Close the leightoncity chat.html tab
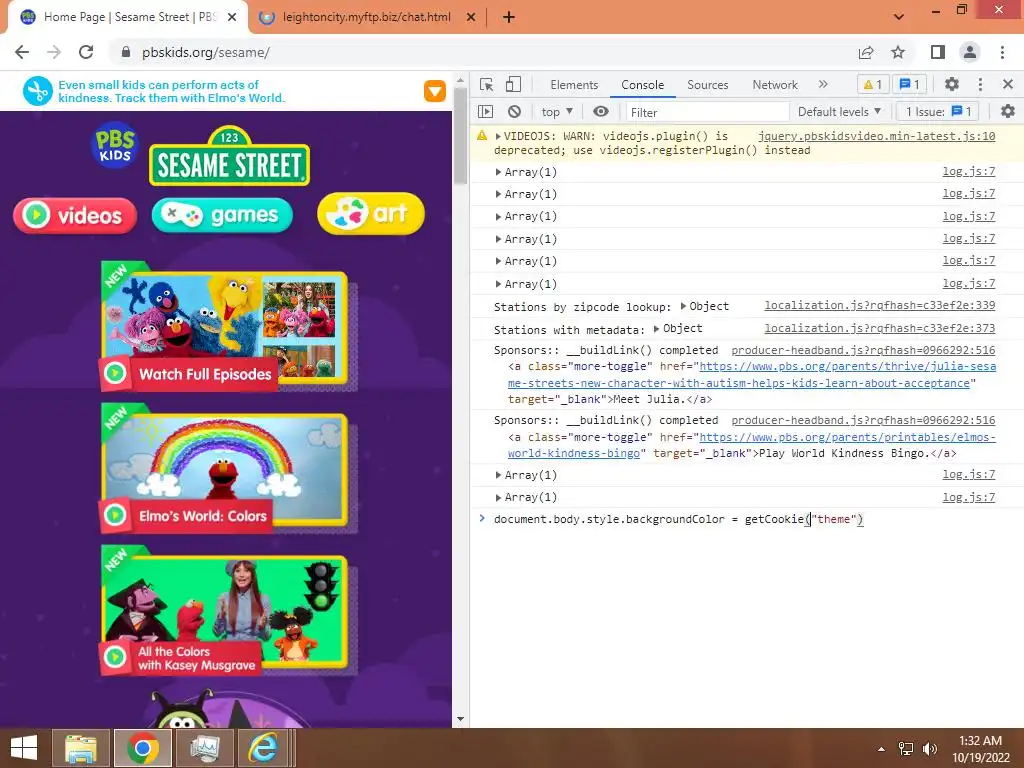This screenshot has width=1024, height=768. pos(471,17)
